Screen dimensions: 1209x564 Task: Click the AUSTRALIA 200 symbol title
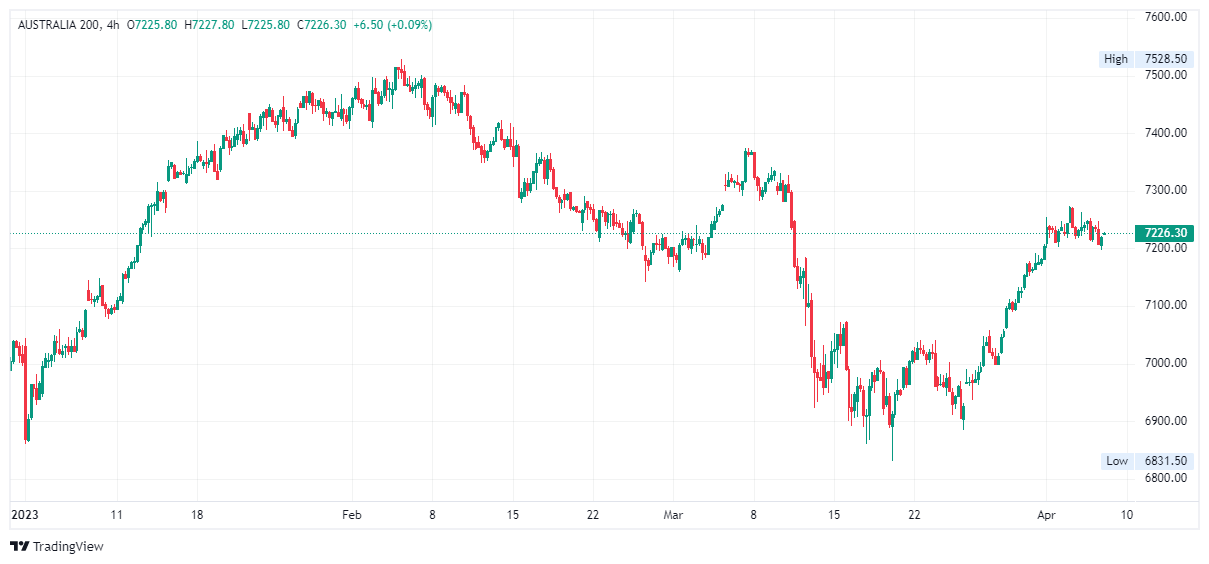click(58, 24)
